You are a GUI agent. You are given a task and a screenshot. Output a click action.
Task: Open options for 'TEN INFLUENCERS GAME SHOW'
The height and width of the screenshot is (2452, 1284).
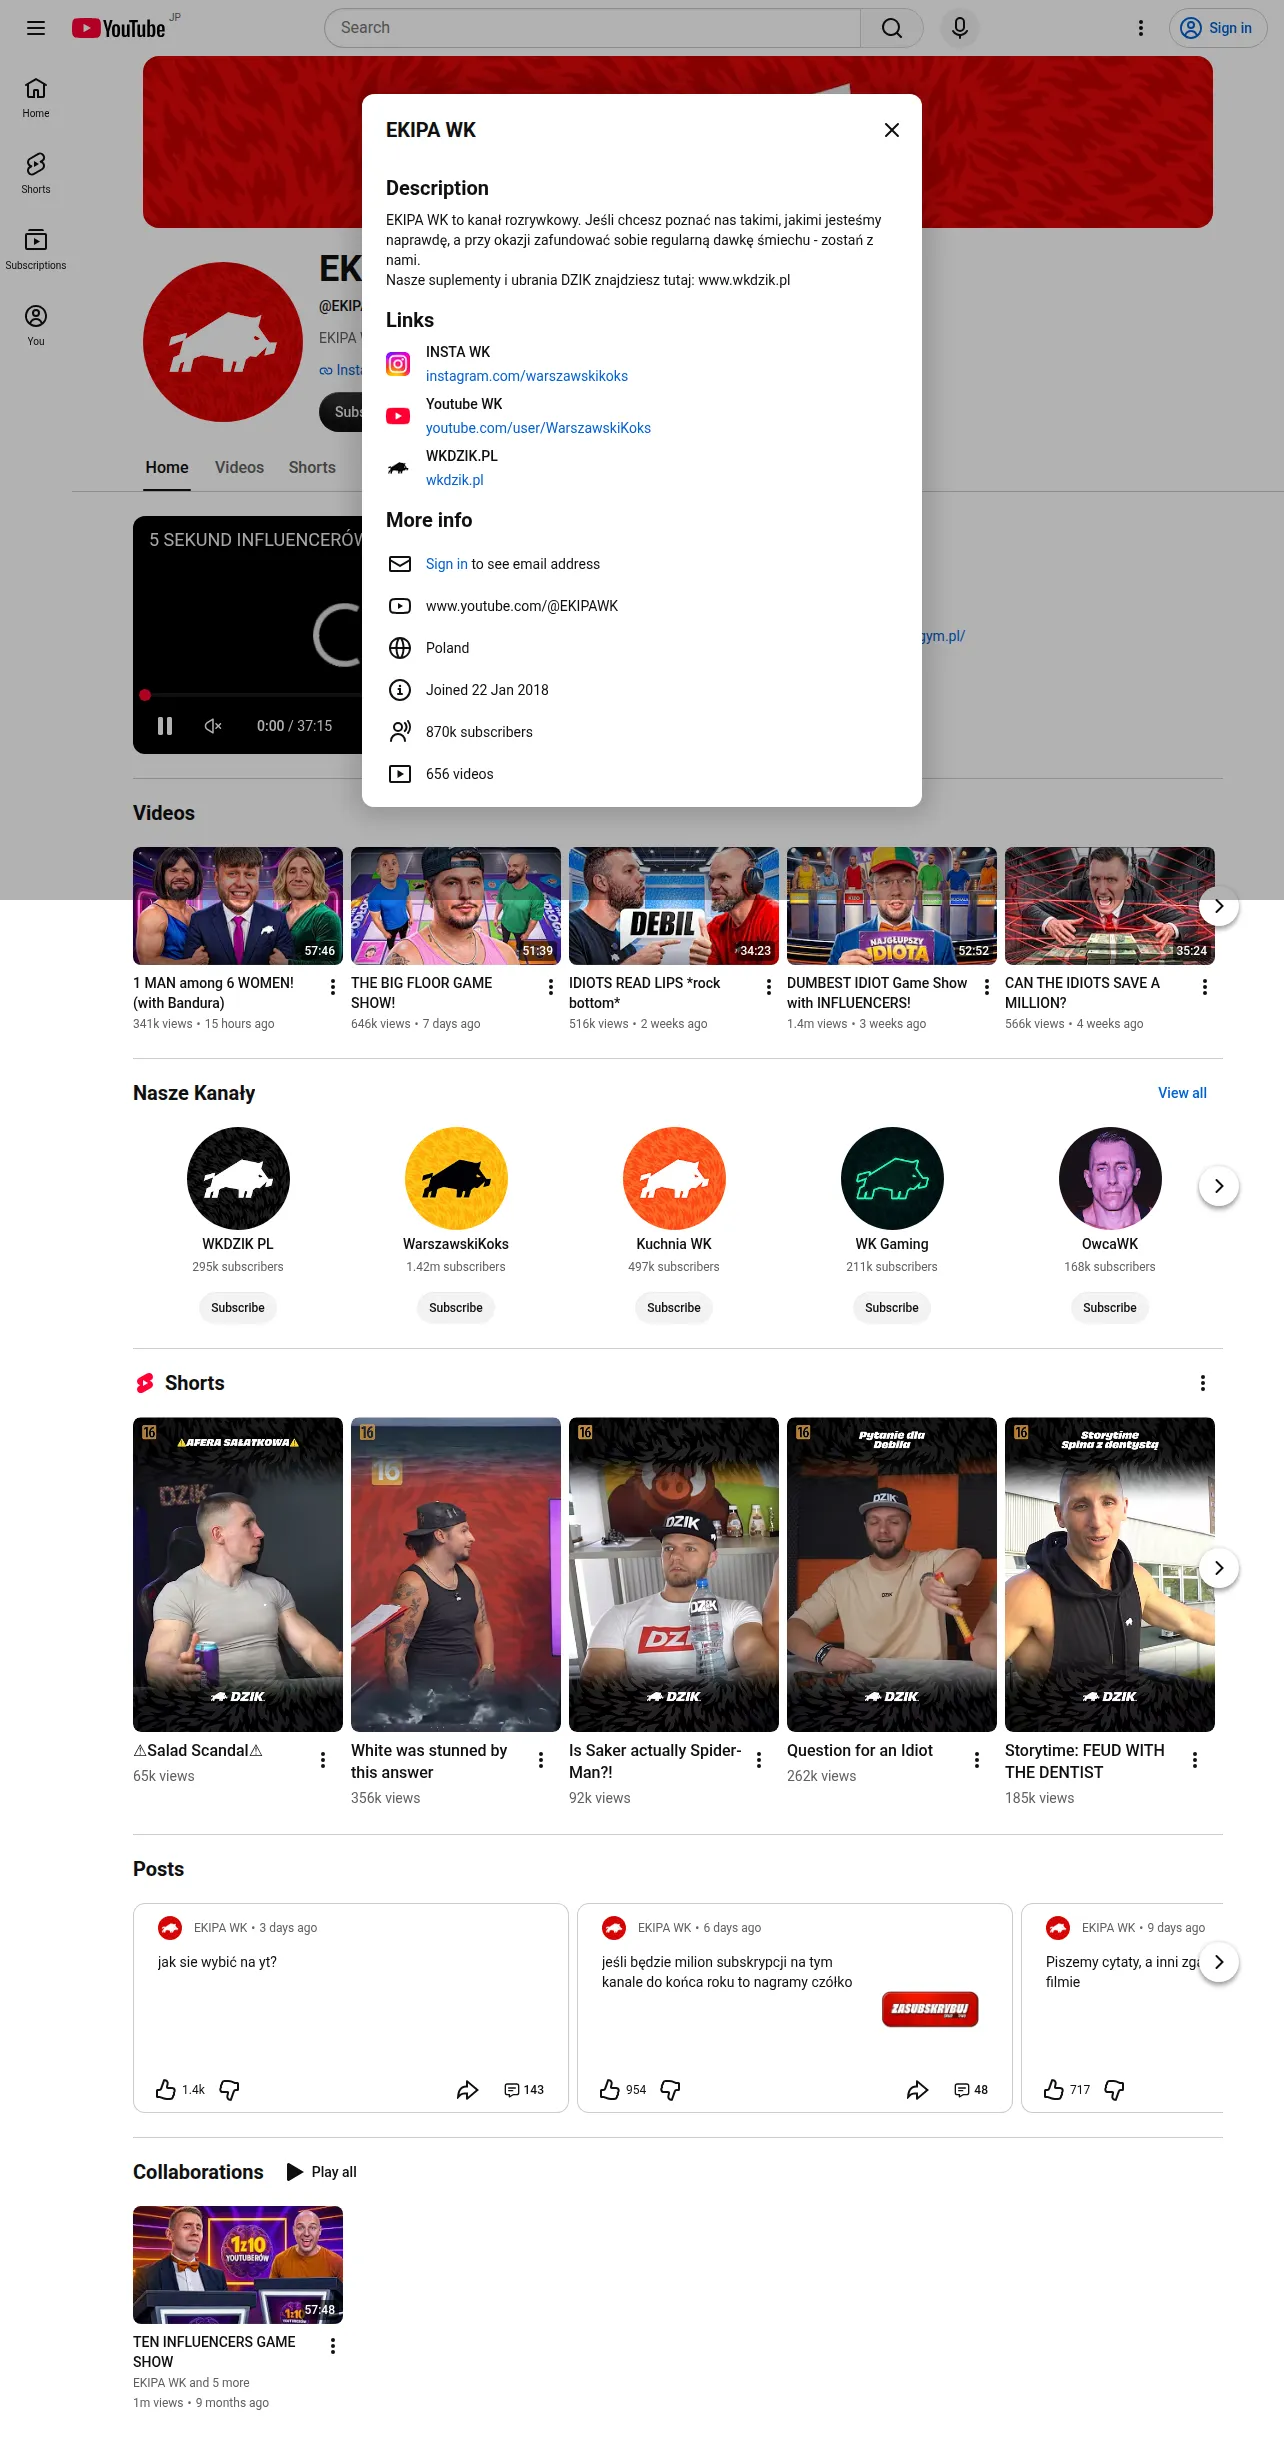point(333,2346)
